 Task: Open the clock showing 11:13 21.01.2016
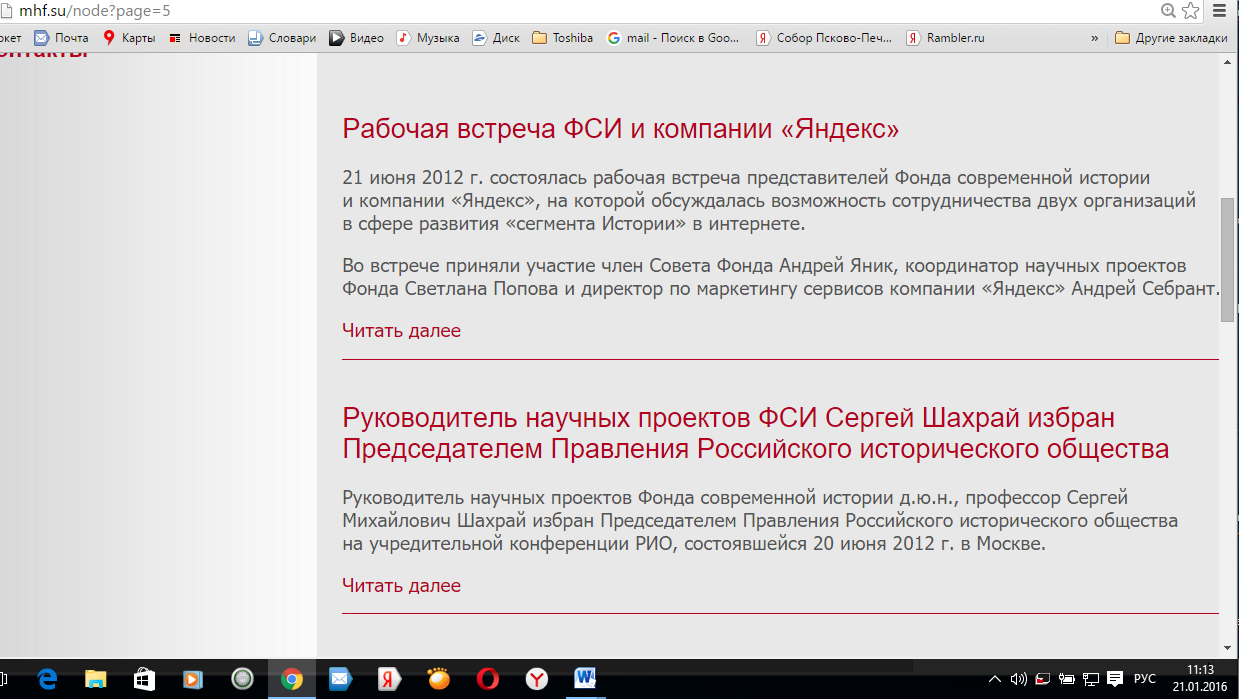1200,679
